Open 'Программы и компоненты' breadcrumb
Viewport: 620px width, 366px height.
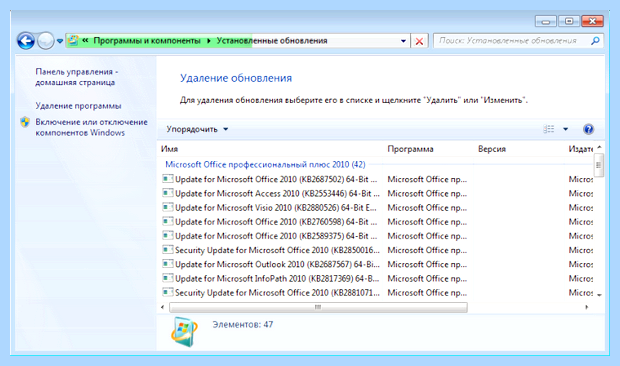[x=147, y=40]
